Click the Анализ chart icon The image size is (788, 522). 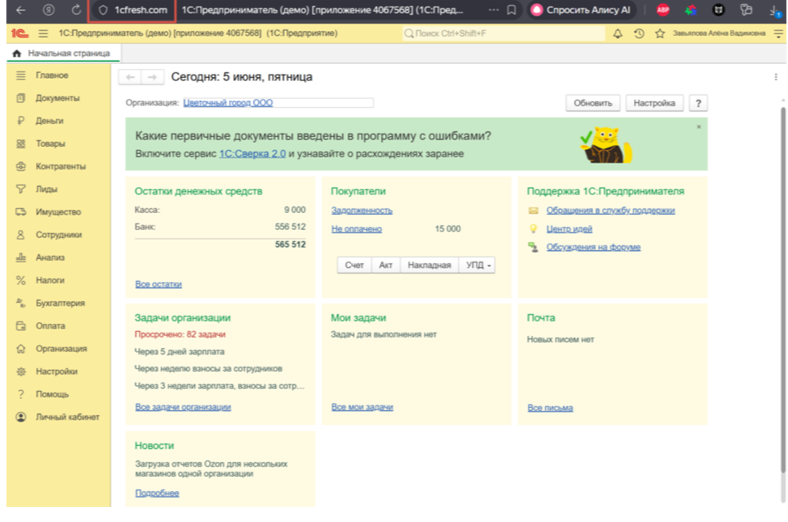coord(21,257)
